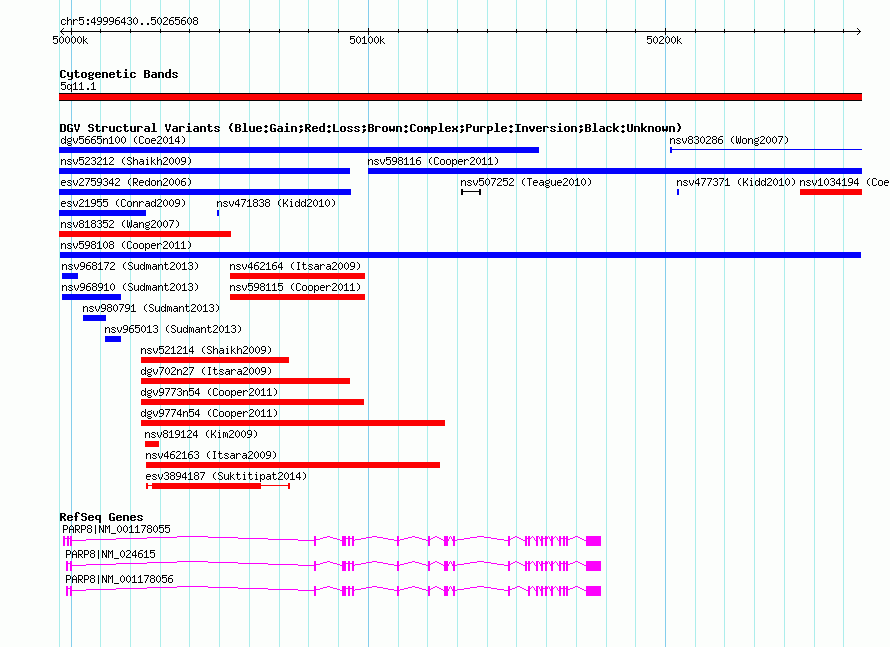890x647 pixels.
Task: Click the blue bar of nsv968910
Action: [x=91, y=297]
